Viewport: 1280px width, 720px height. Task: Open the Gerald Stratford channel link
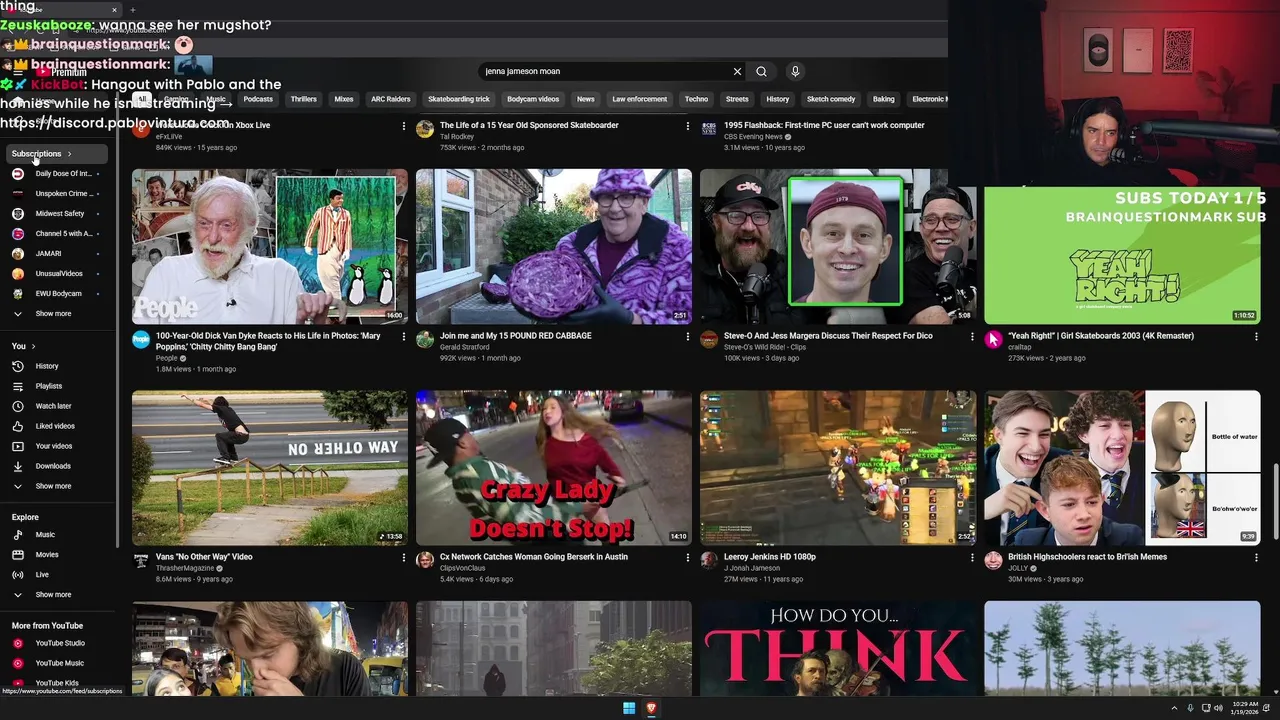[x=466, y=346]
